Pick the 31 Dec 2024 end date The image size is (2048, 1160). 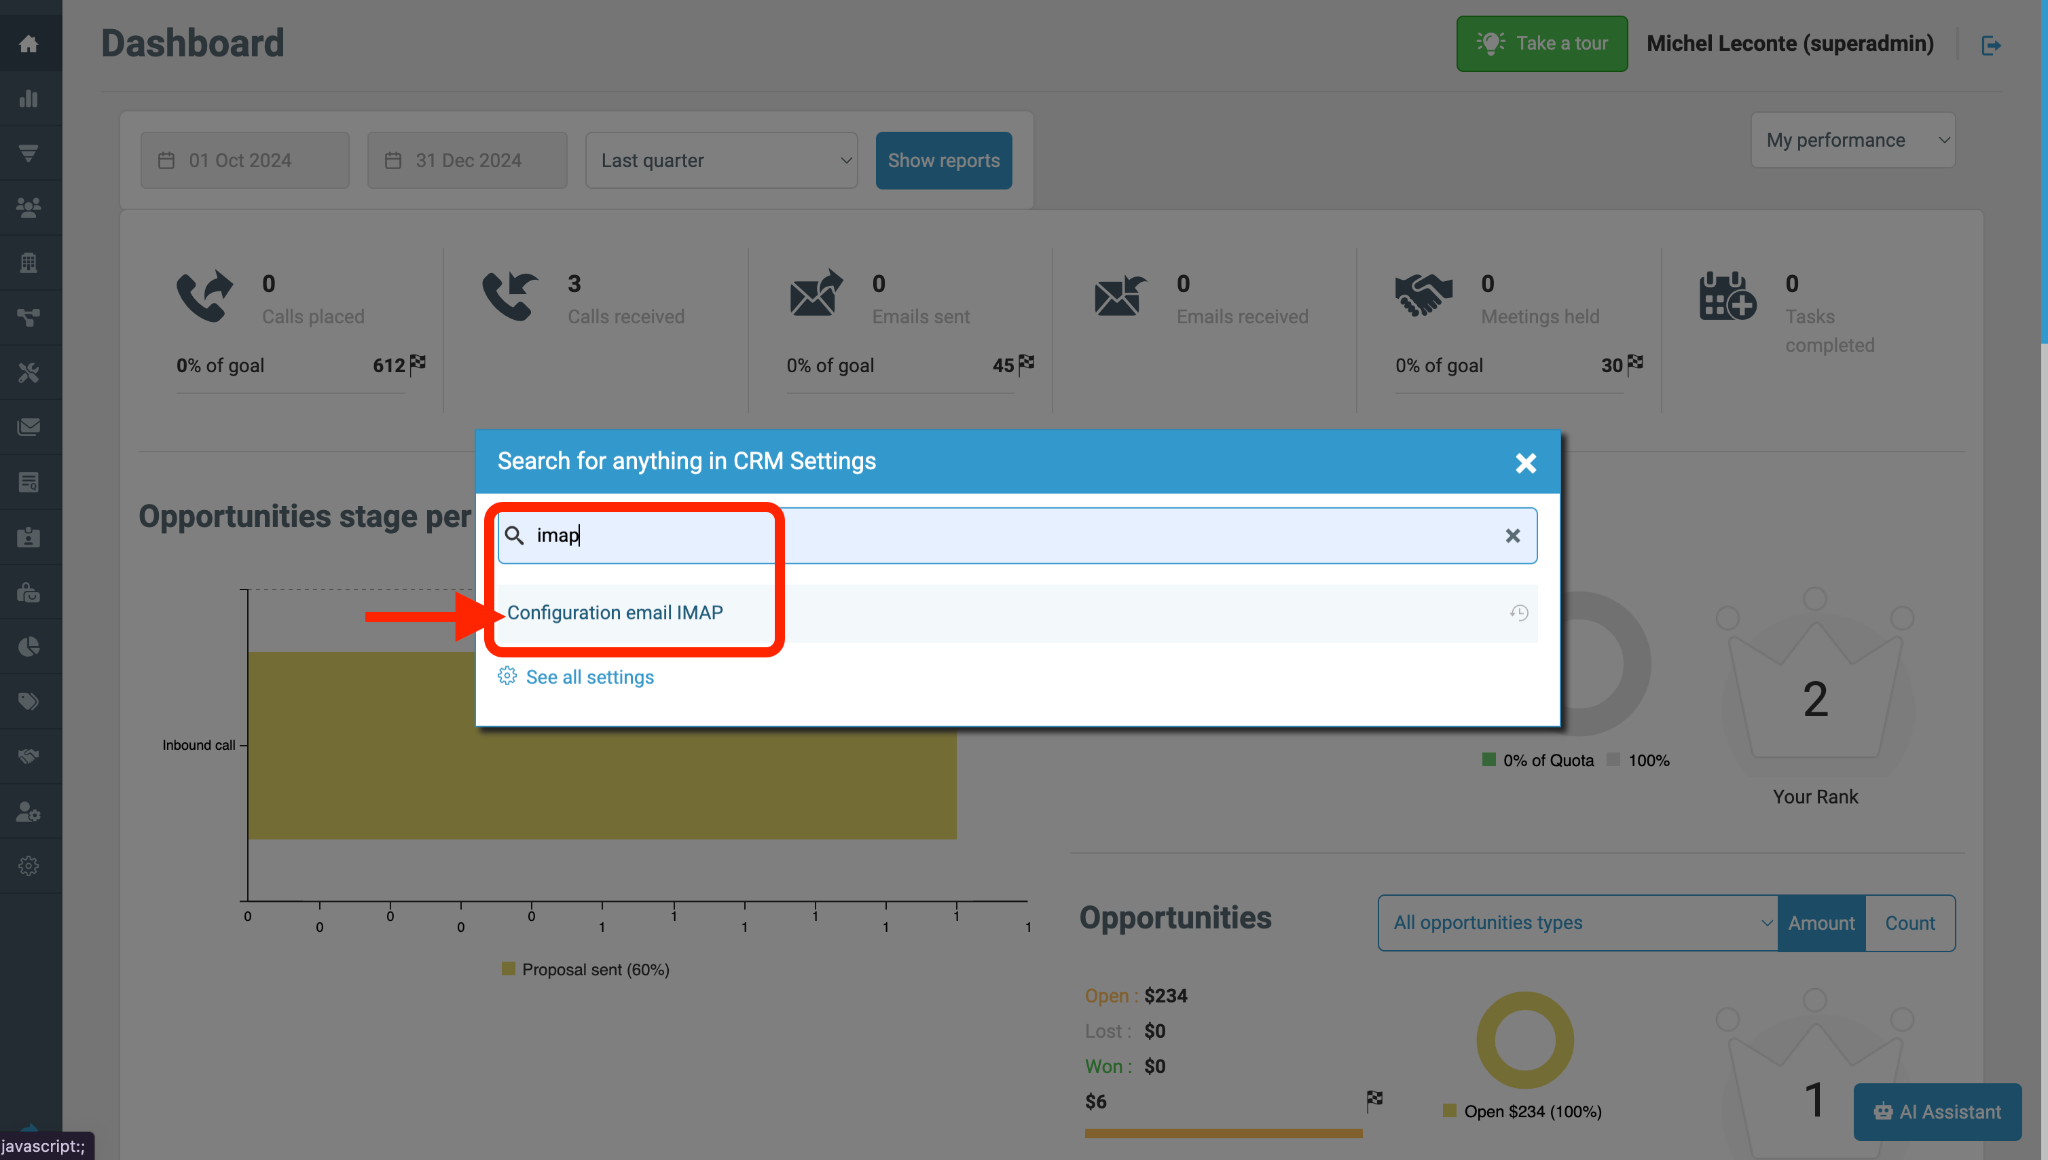point(467,160)
